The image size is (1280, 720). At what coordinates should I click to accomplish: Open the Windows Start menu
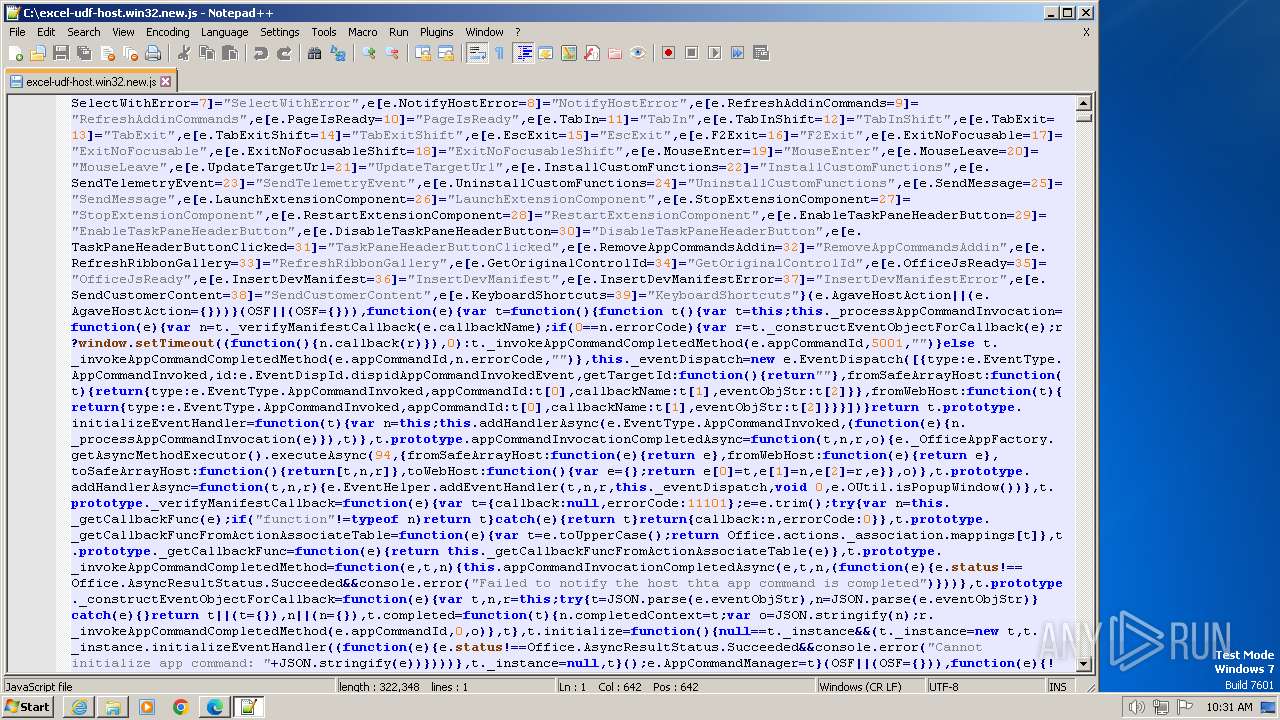click(x=28, y=707)
